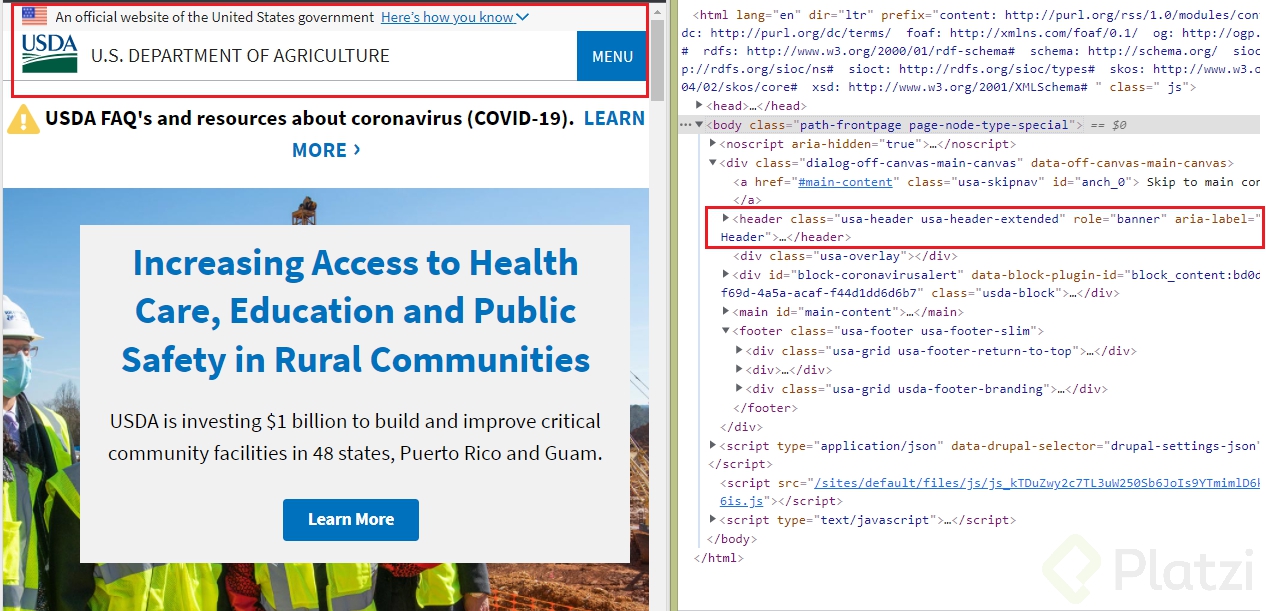Viewport: 1266px width, 611px height.
Task: Expand the block-coronavirusalert div node
Action: coord(726,274)
